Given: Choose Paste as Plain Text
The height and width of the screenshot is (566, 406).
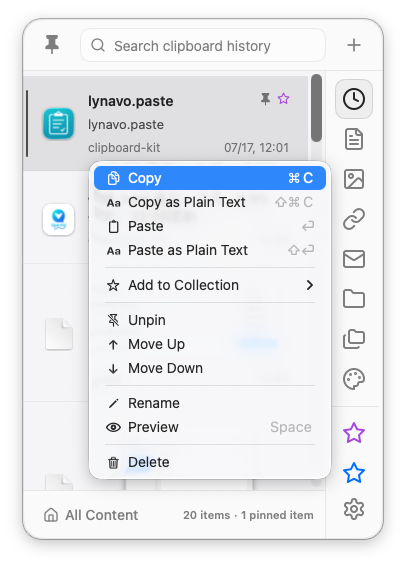Looking at the screenshot, I should click(x=210, y=250).
